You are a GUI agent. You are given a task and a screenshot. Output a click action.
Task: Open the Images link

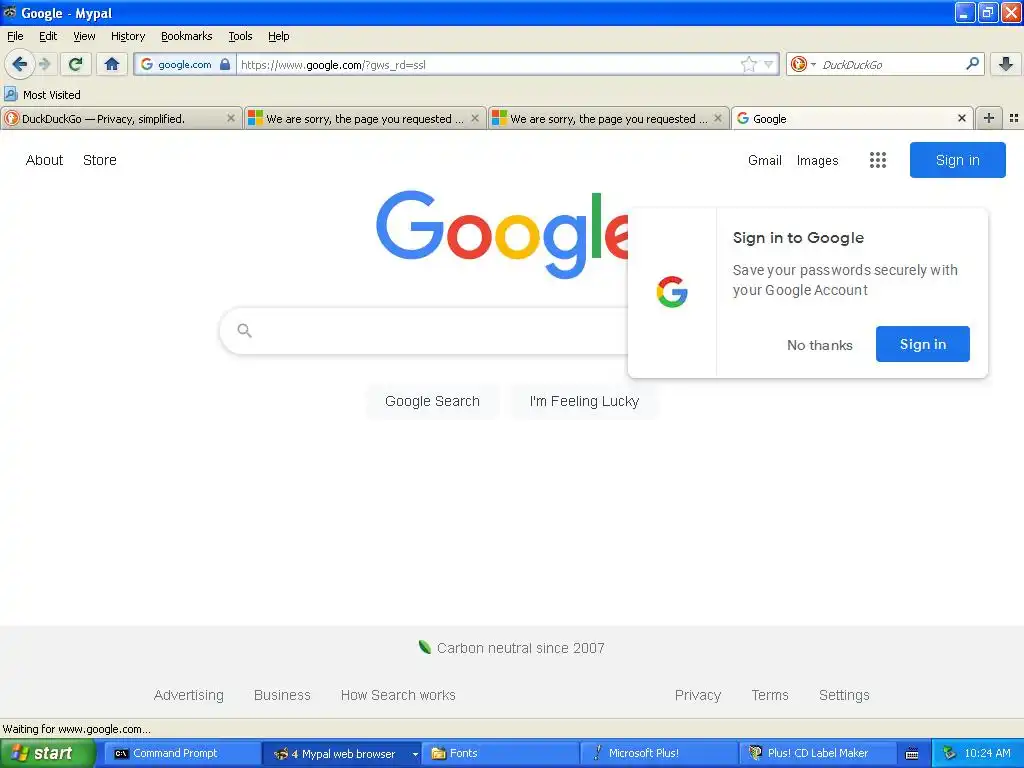817,160
